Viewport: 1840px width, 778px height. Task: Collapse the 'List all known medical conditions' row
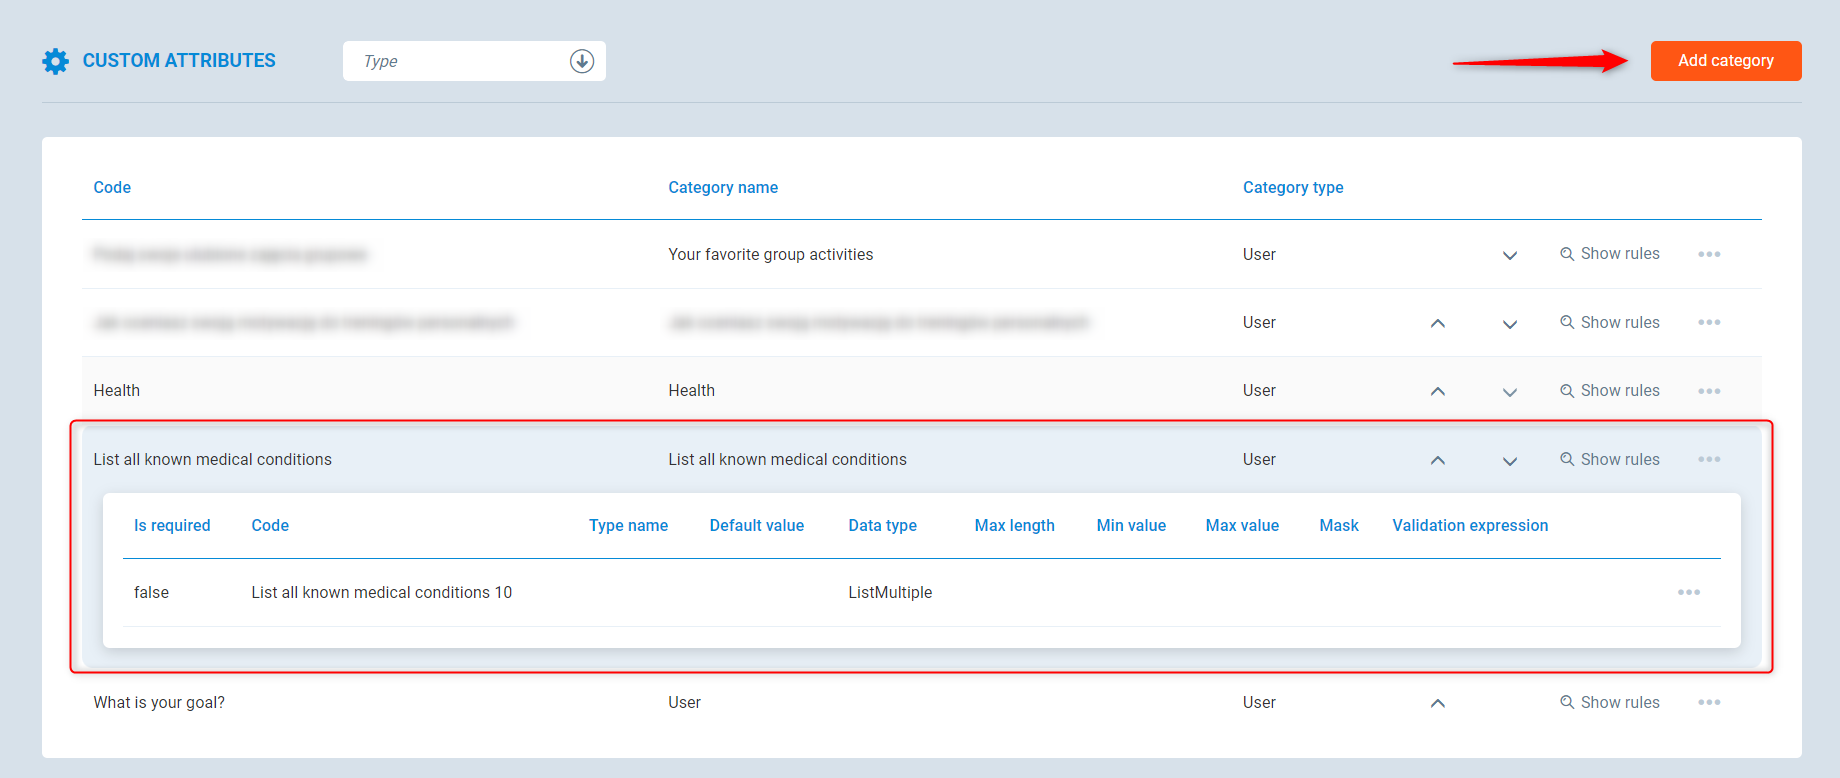click(x=212, y=460)
